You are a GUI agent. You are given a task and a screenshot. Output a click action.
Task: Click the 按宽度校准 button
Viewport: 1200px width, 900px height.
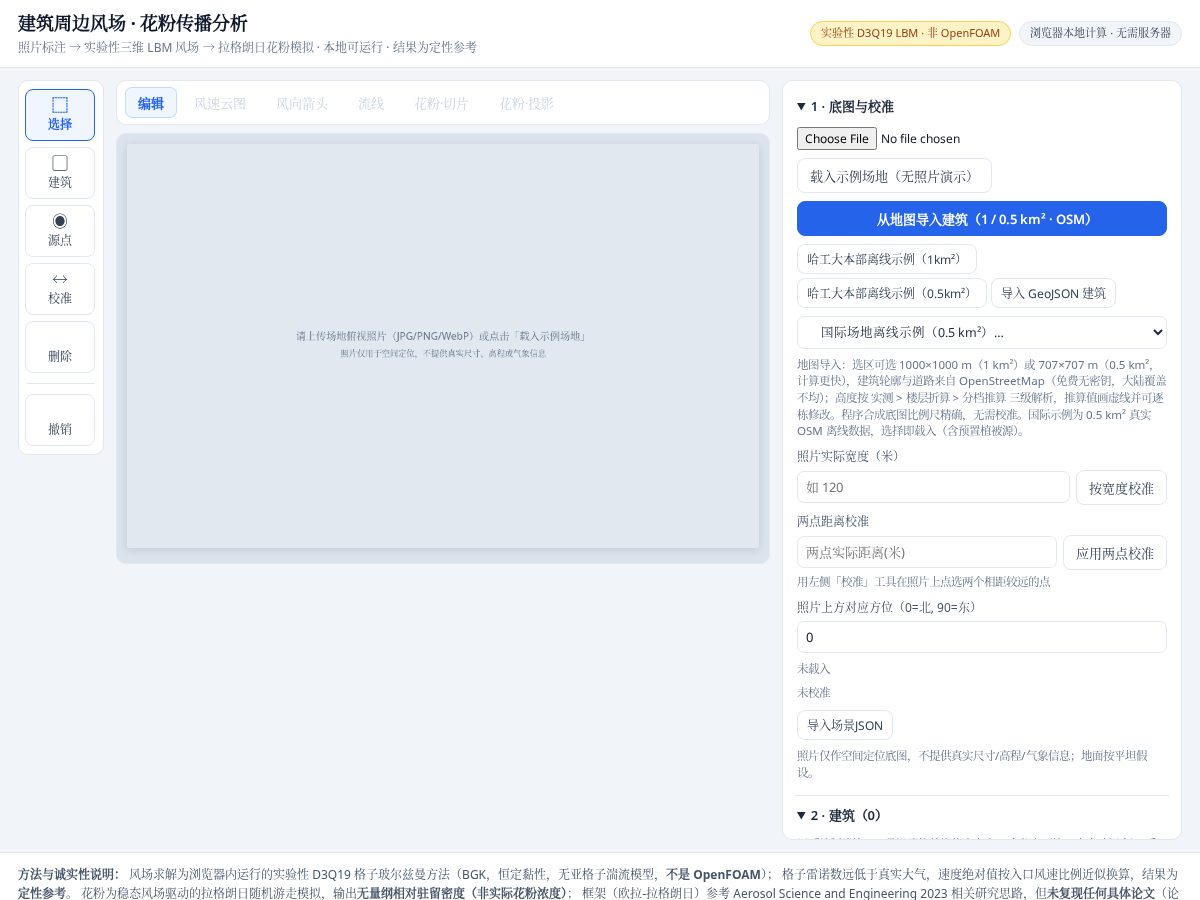pos(1121,487)
